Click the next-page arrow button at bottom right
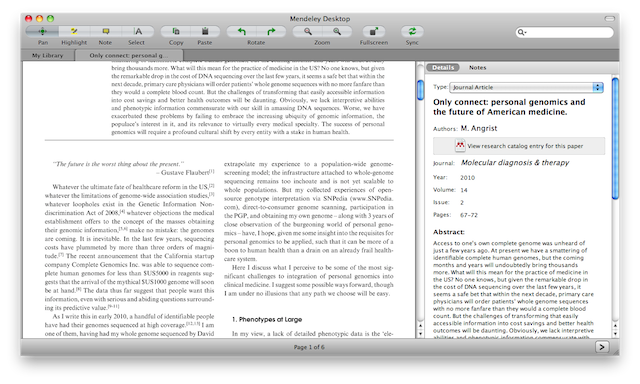Screen dimensions: 640x384 coord(602,347)
